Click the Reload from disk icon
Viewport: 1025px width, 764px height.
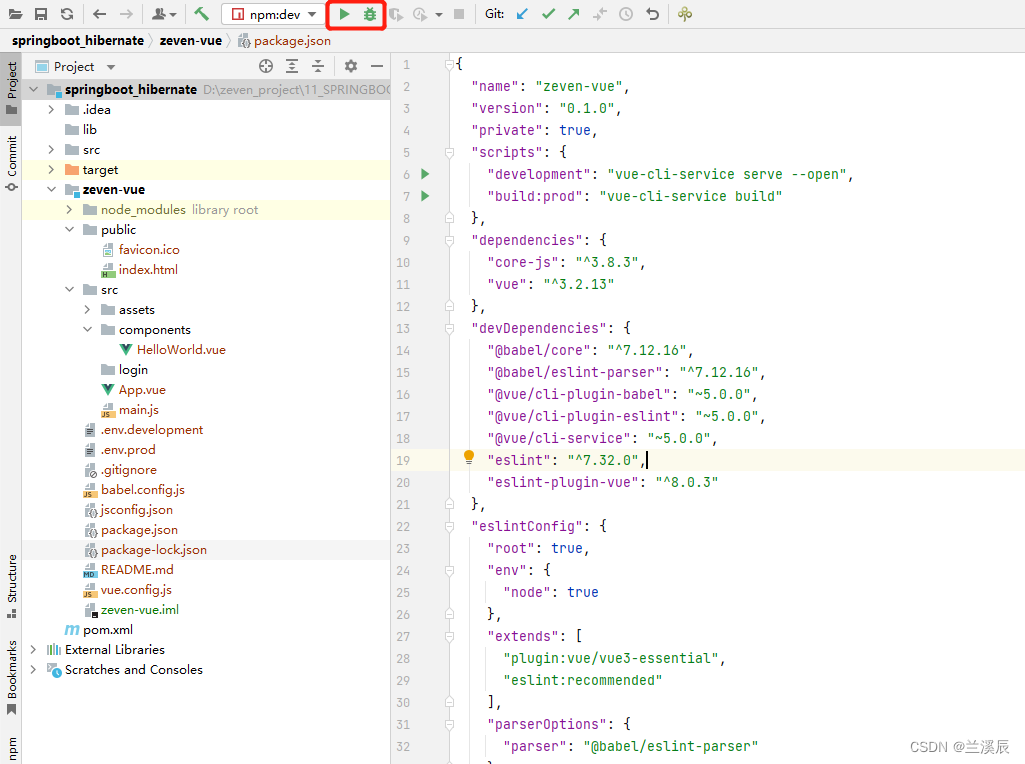[x=67, y=14]
